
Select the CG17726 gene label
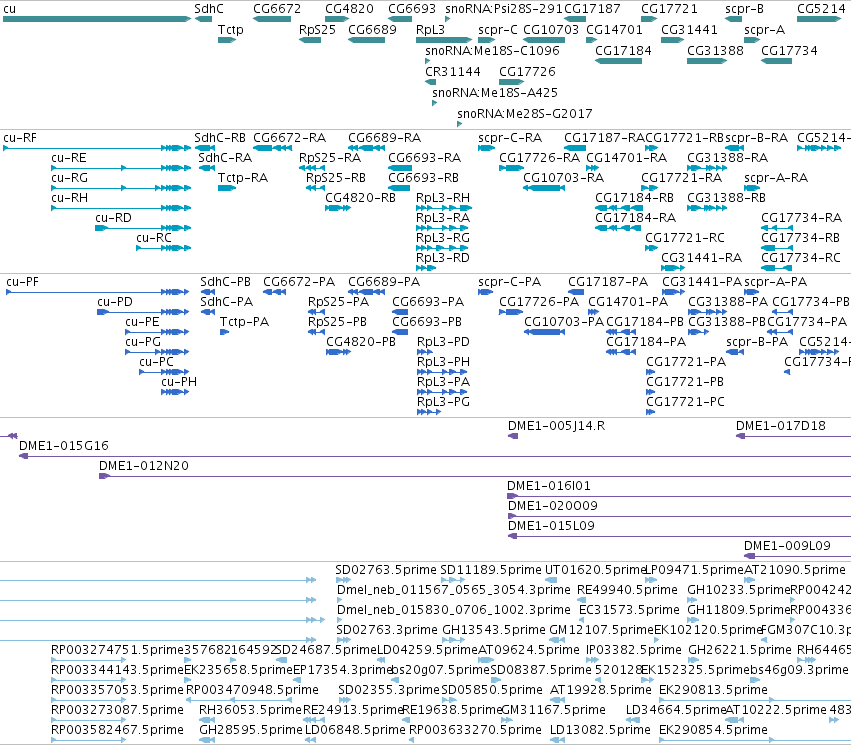(x=528, y=72)
